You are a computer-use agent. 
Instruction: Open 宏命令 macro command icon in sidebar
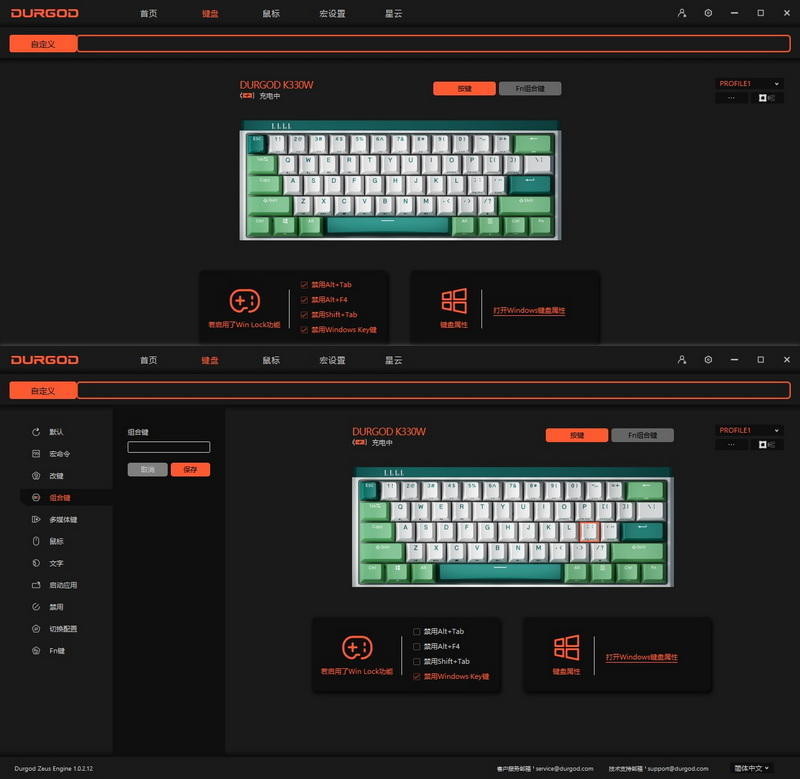click(36, 454)
